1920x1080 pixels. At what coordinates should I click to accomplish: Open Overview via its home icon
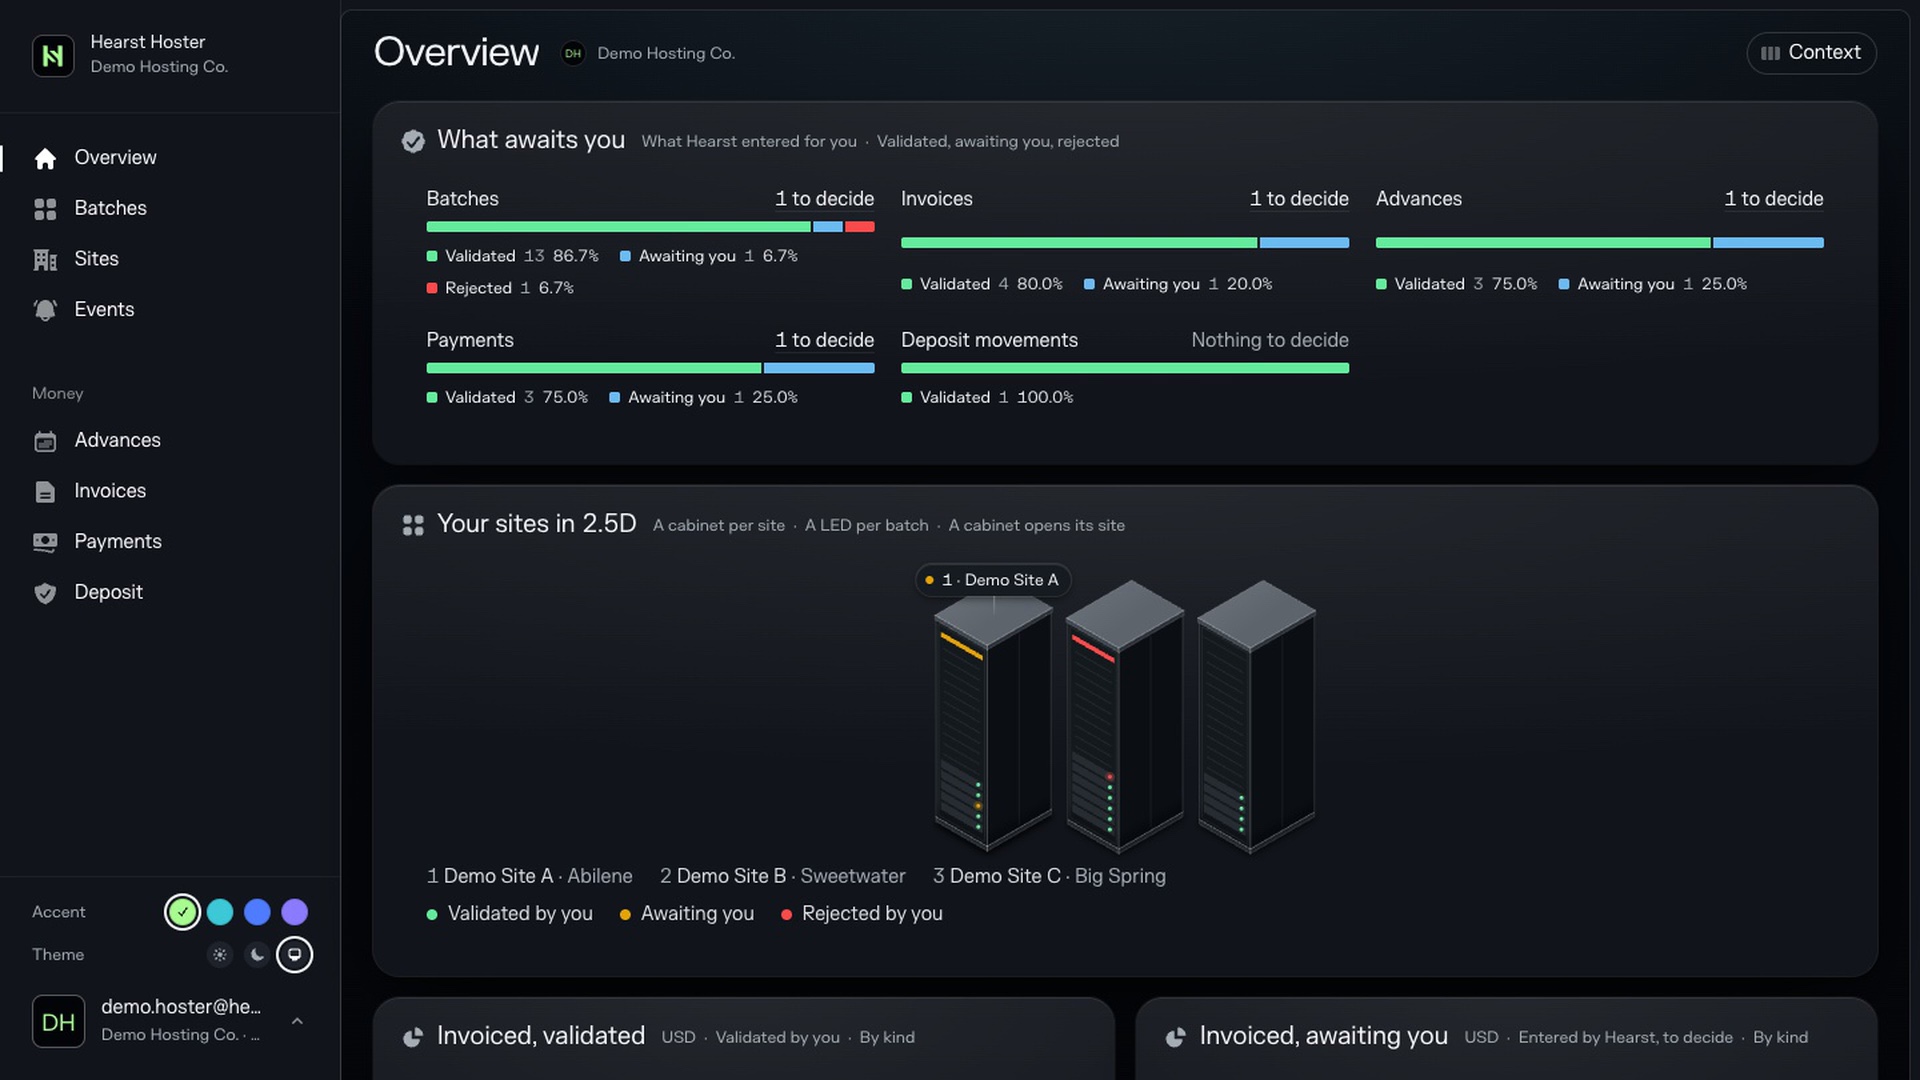(45, 158)
